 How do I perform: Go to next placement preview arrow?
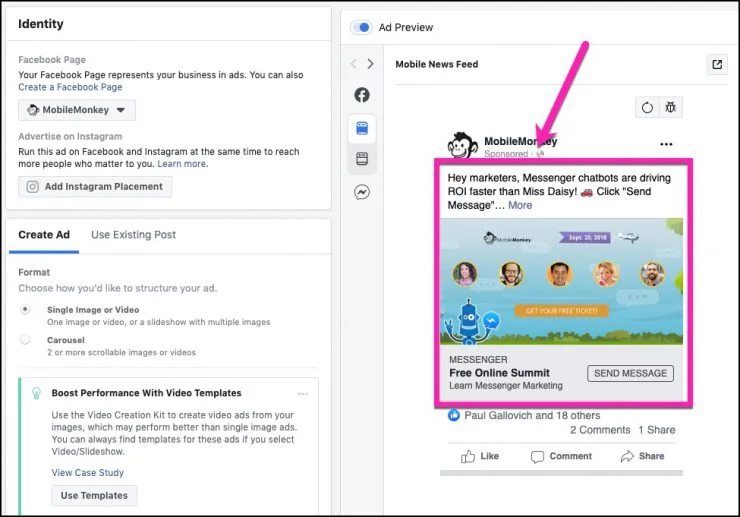[x=370, y=64]
